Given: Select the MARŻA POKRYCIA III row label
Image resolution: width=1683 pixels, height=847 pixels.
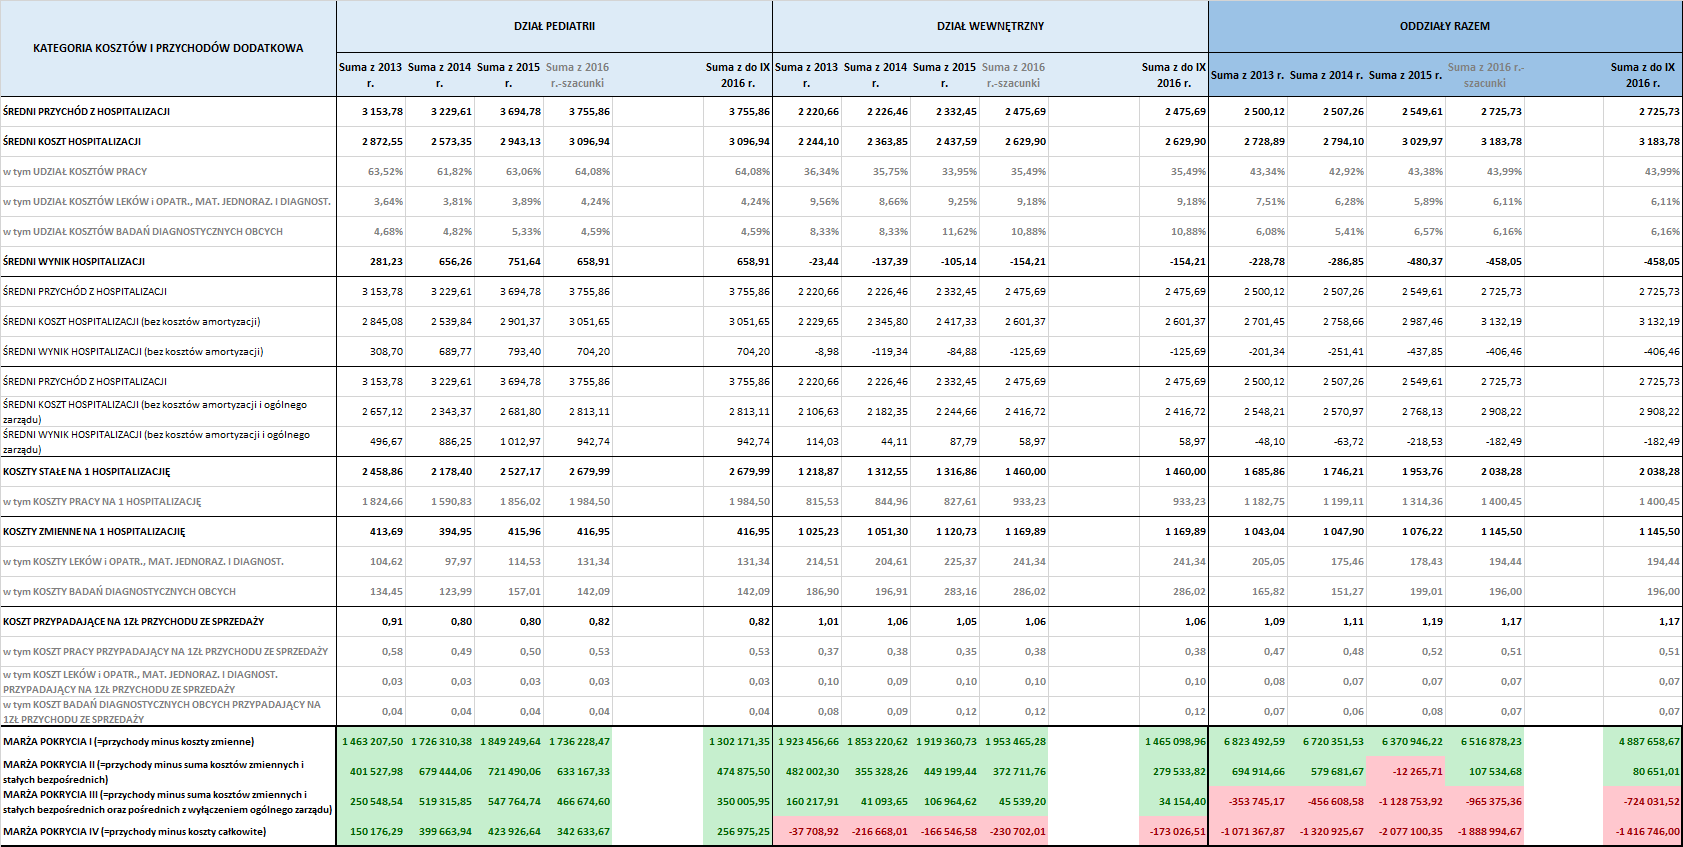Looking at the screenshot, I should click(167, 802).
